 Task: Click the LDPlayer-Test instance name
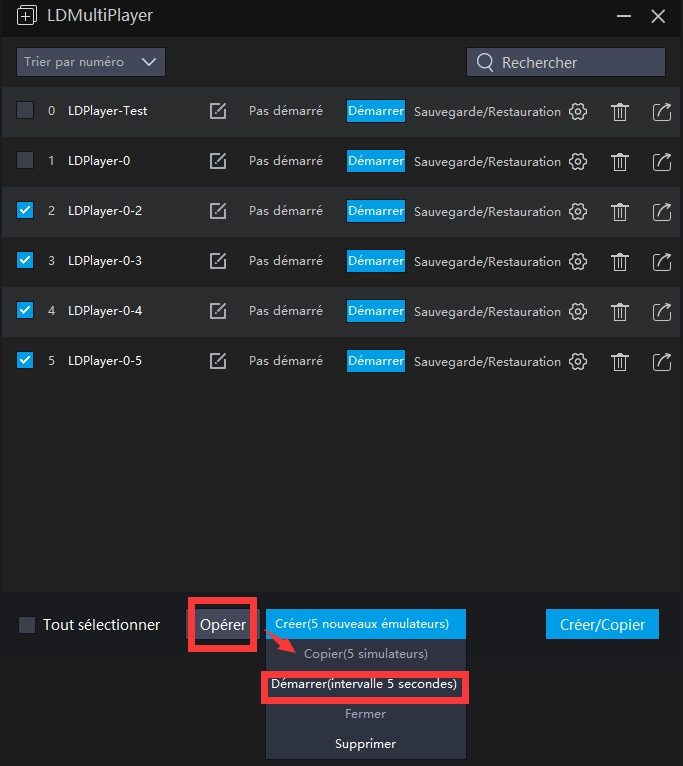(x=107, y=111)
